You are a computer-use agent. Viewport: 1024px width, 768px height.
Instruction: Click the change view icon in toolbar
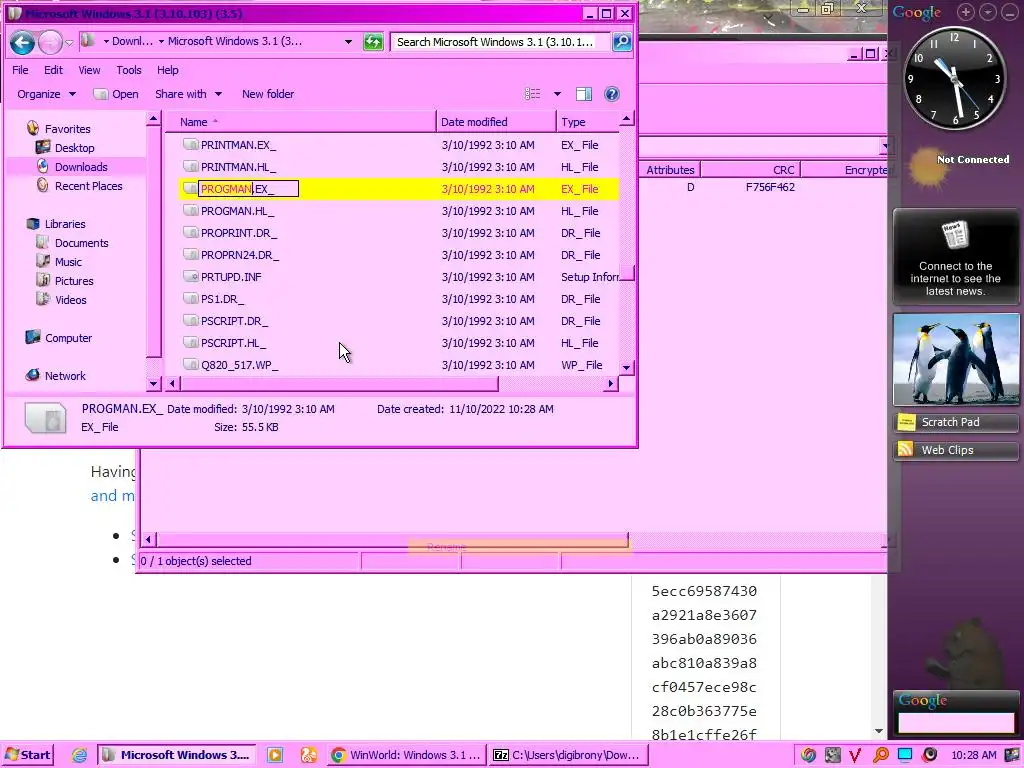coord(533,94)
